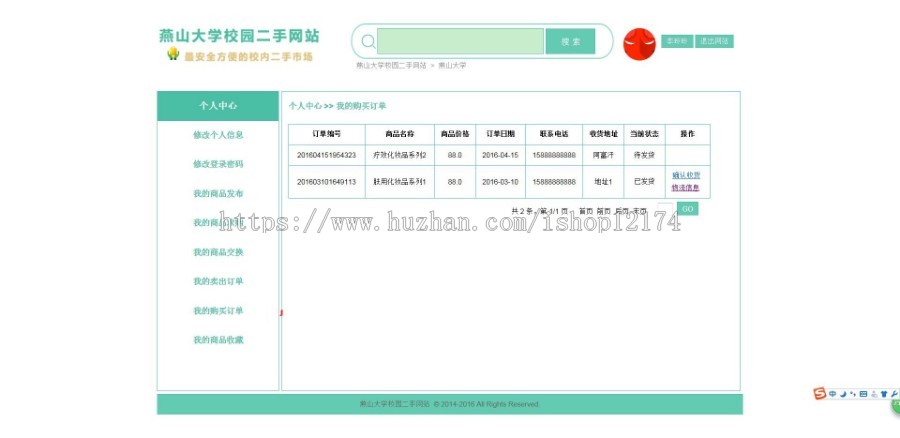Click the 订单日期 column header
Viewport: 900px width, 438px height.
[x=501, y=134]
